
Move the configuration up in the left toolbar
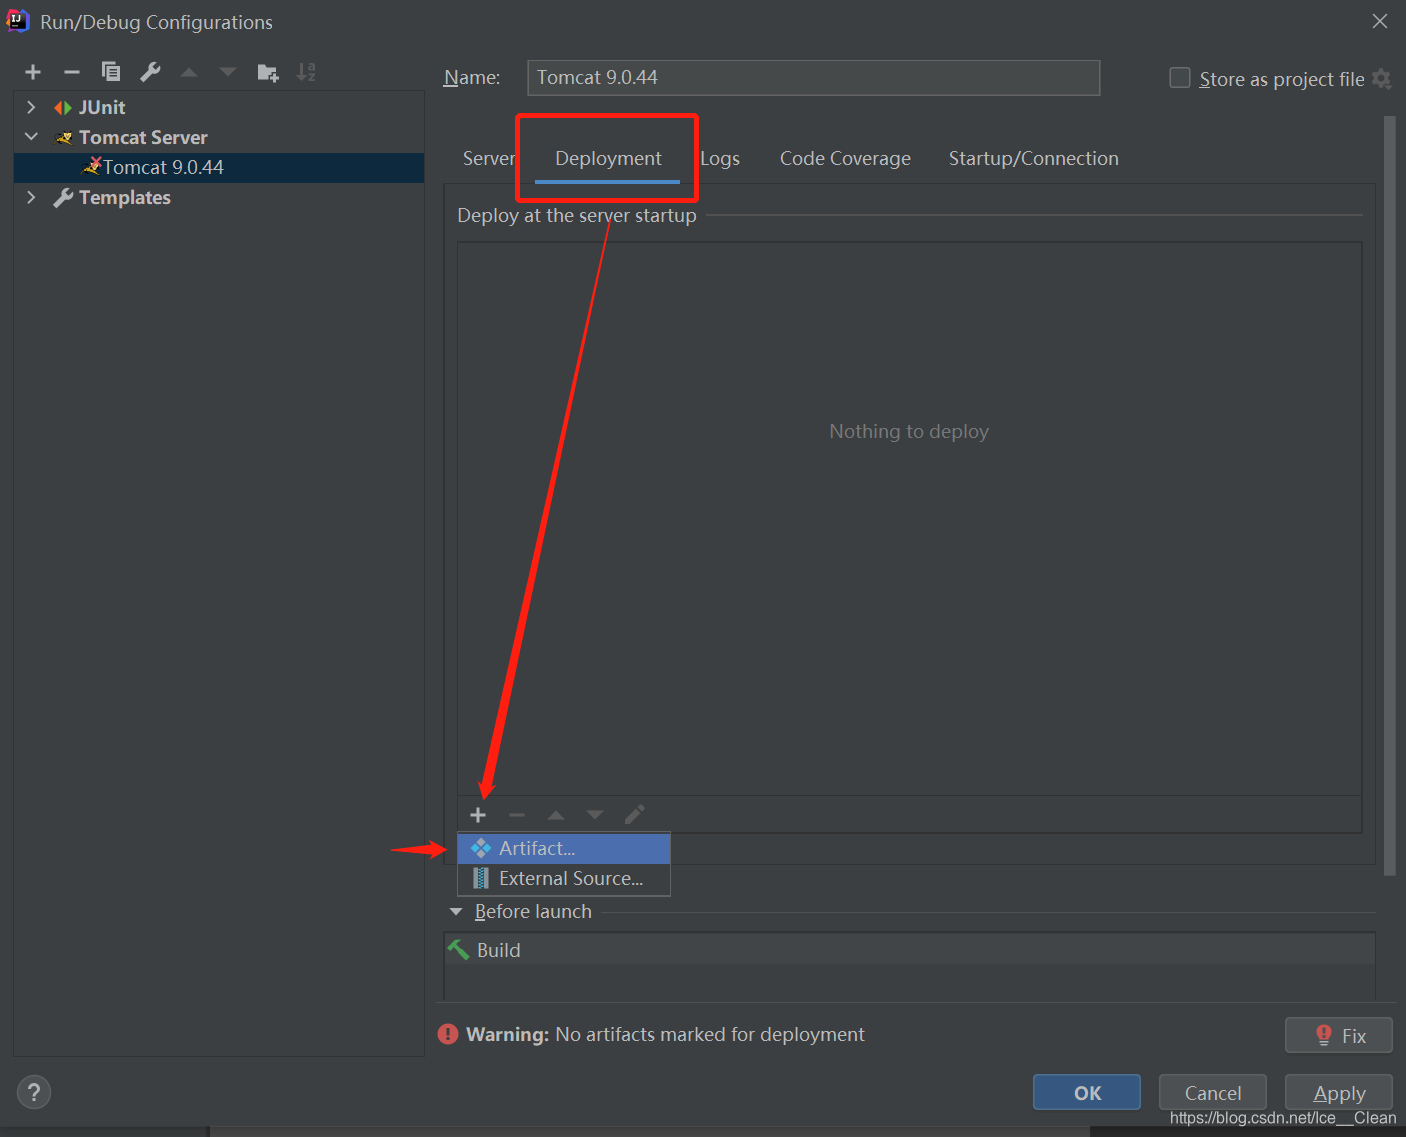[189, 72]
